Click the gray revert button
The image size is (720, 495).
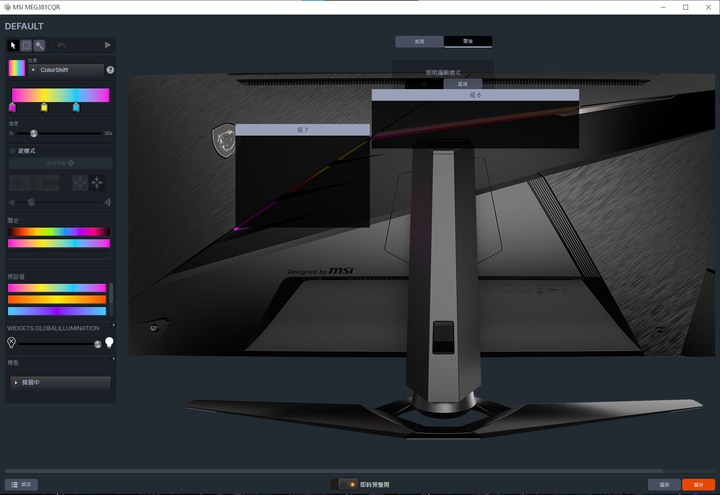click(664, 484)
